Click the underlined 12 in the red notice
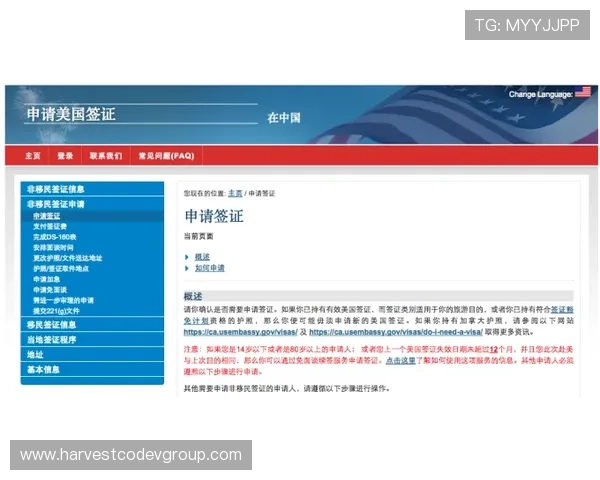Image resolution: width=600 pixels, height=480 pixels. pos(494,349)
